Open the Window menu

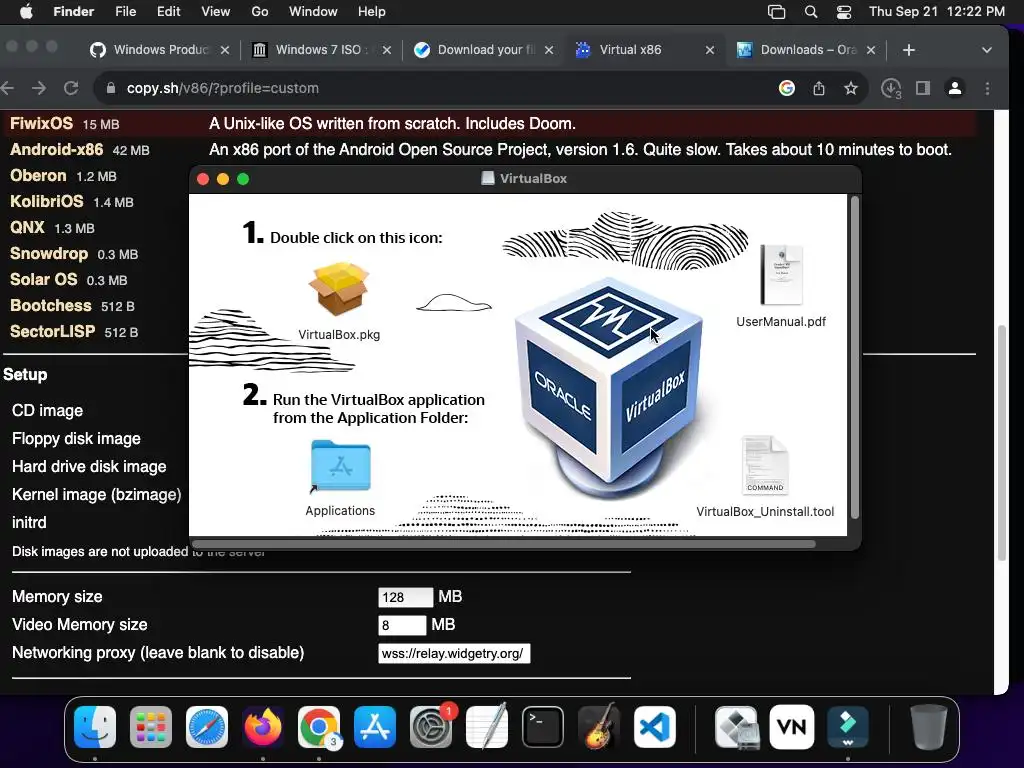(x=313, y=12)
